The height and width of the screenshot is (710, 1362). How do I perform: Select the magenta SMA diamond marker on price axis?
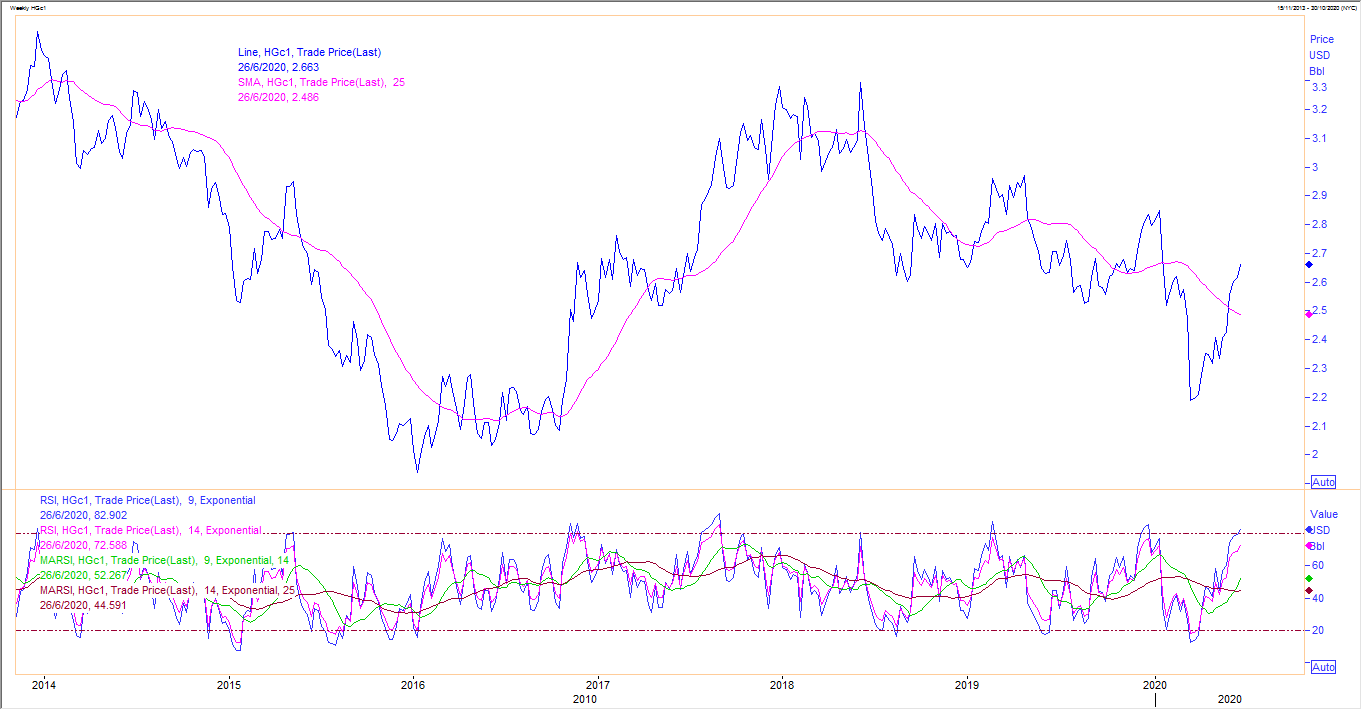click(1310, 314)
